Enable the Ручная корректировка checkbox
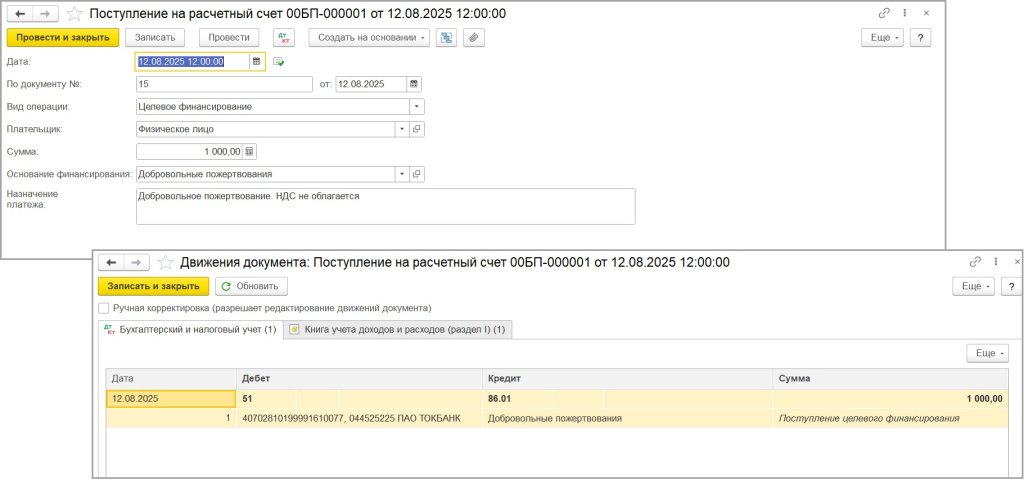This screenshot has width=1024, height=480. pos(104,309)
